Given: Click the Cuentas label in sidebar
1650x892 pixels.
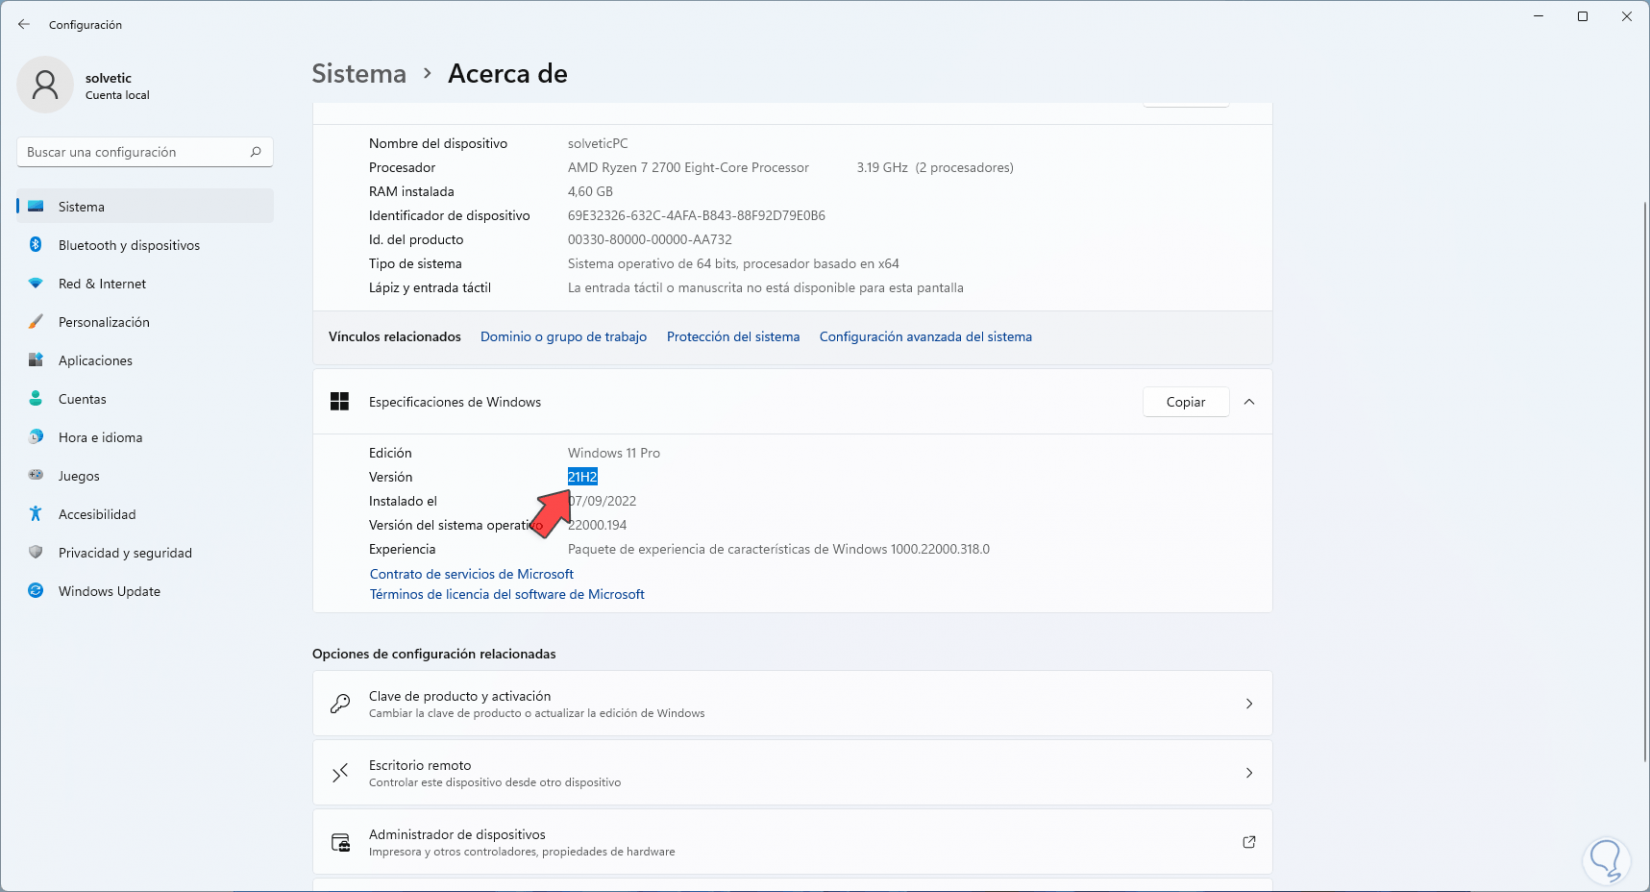Looking at the screenshot, I should [x=82, y=399].
